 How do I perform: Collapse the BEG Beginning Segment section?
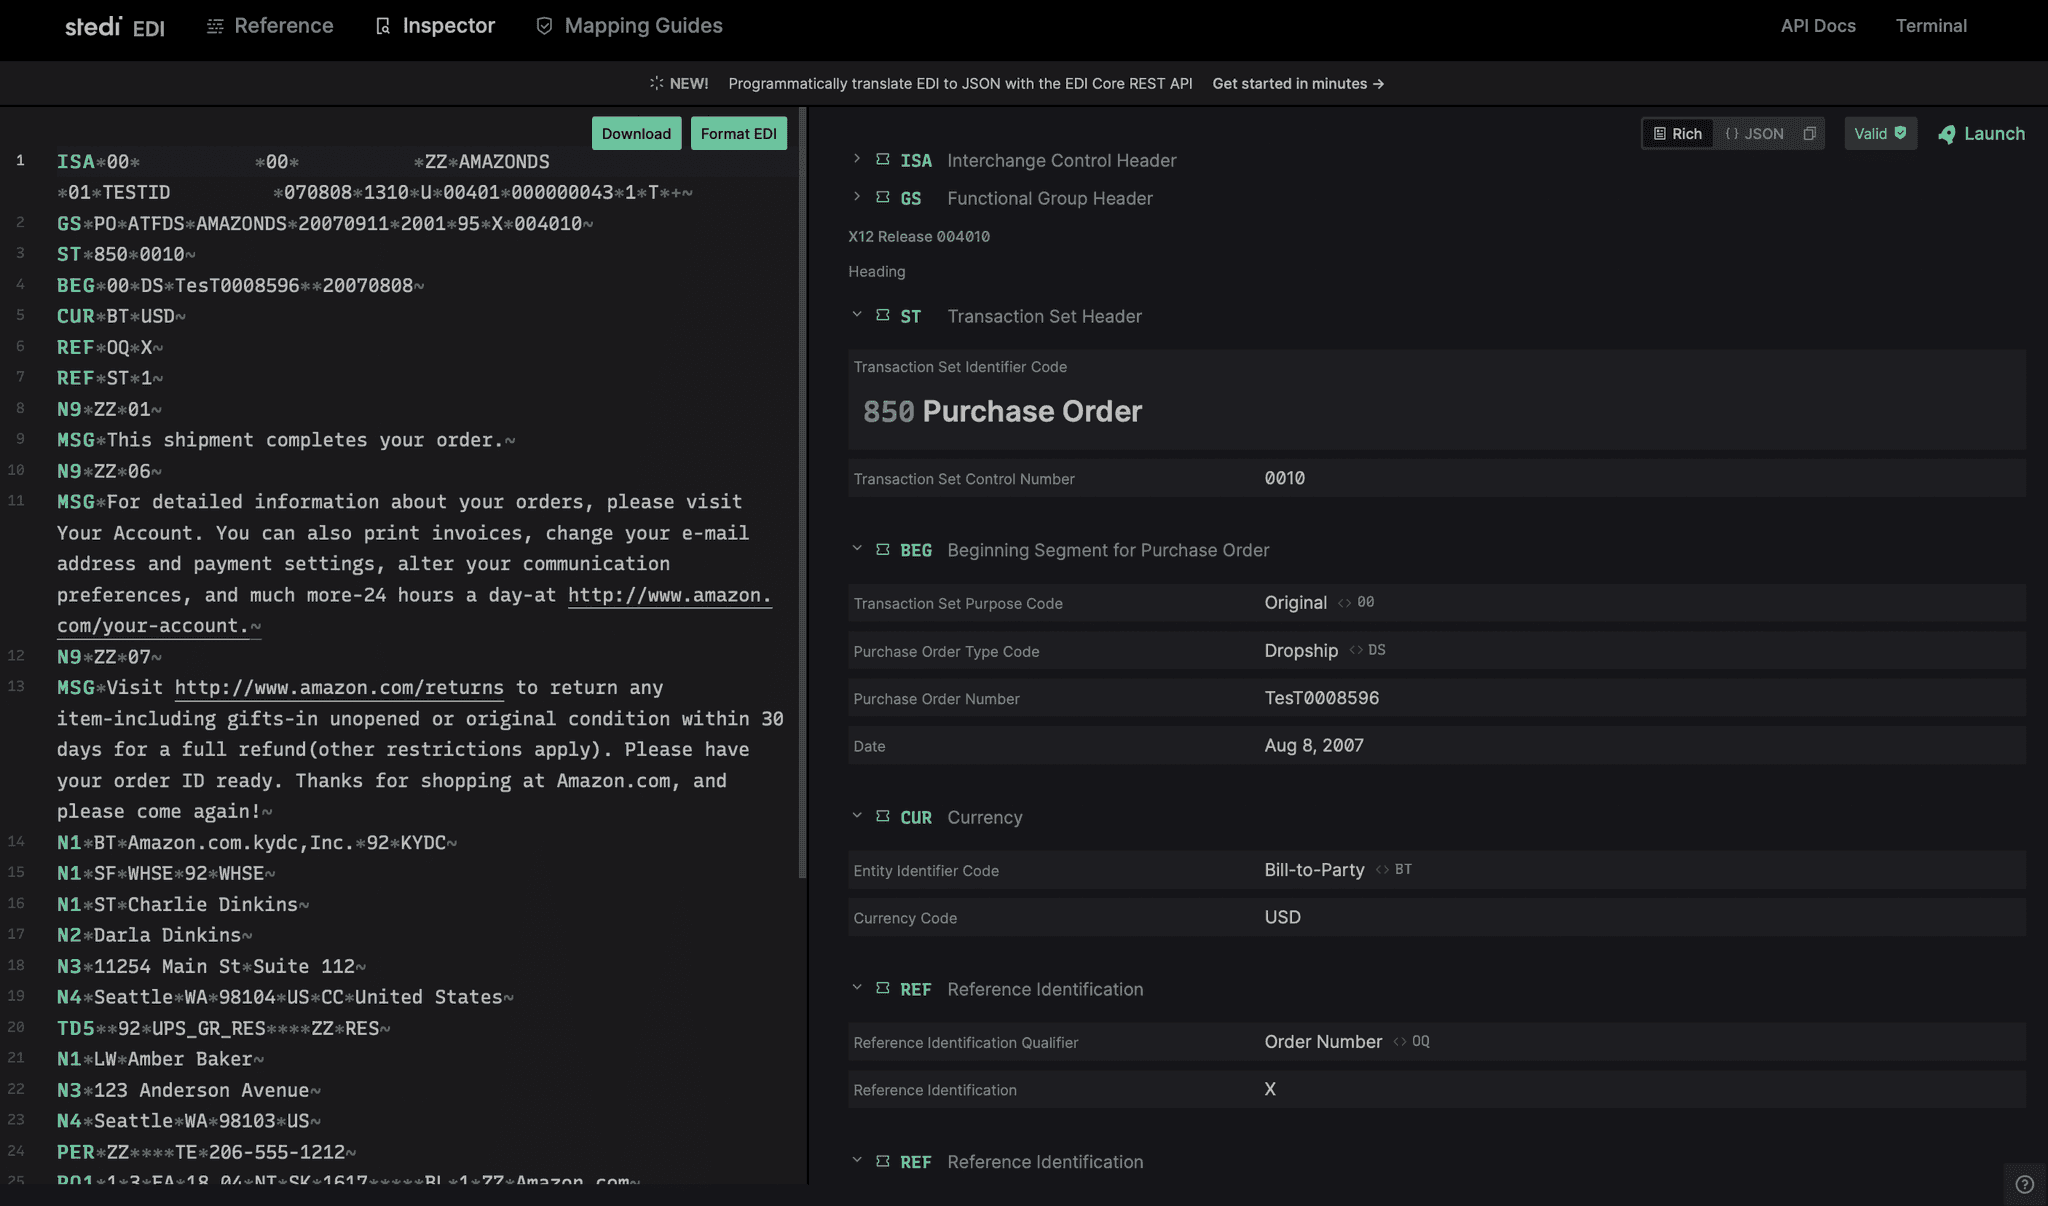pyautogui.click(x=857, y=549)
